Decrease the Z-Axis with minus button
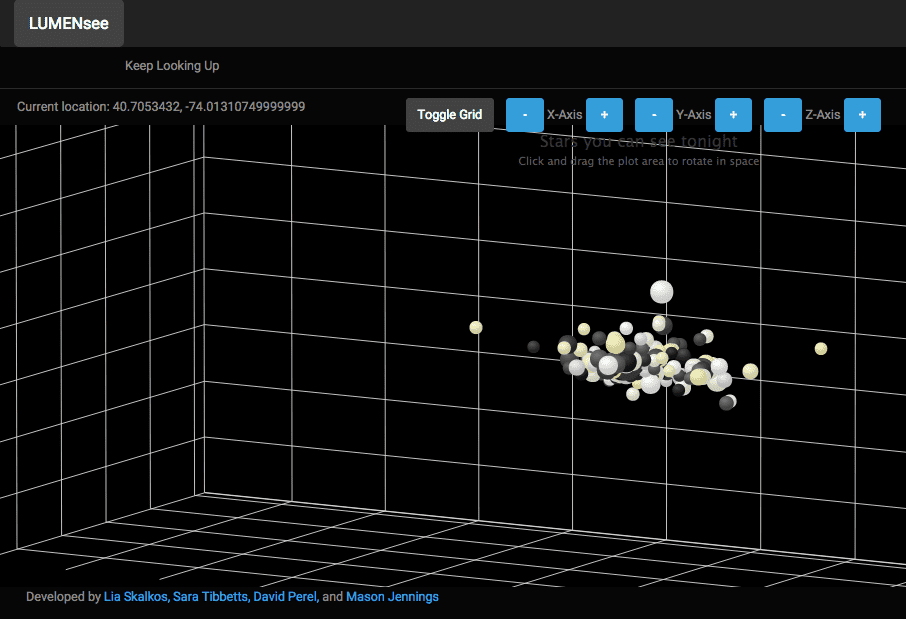906x619 pixels. pyautogui.click(x=782, y=114)
